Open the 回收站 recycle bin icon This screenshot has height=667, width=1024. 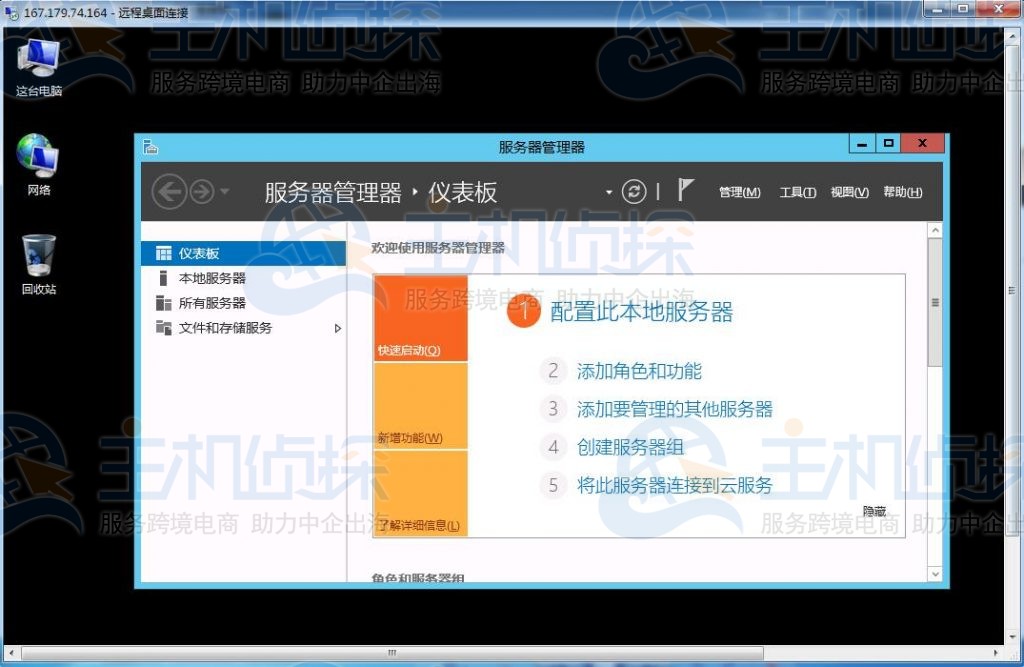click(36, 253)
